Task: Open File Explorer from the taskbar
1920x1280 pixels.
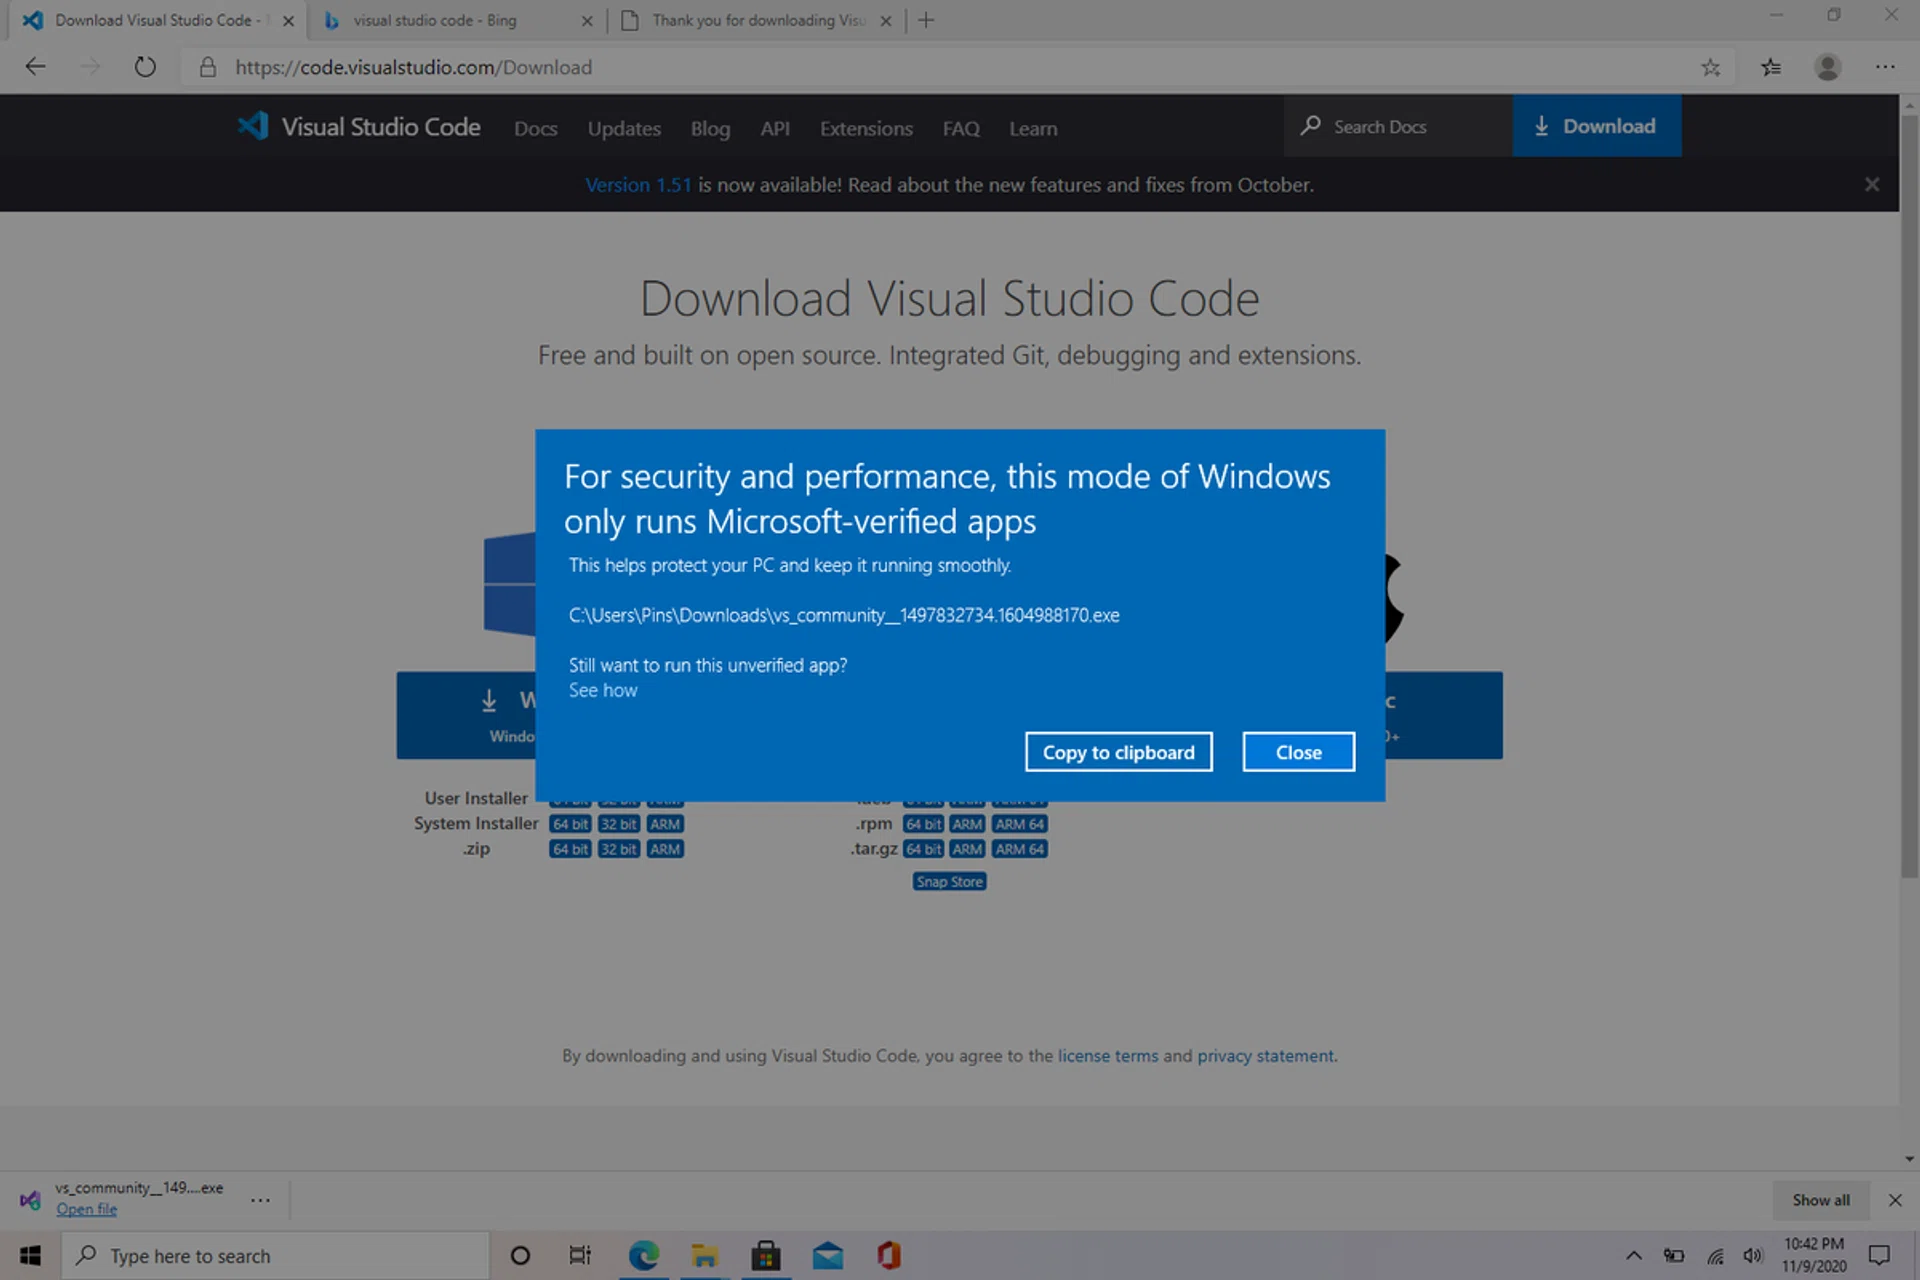Action: (704, 1255)
